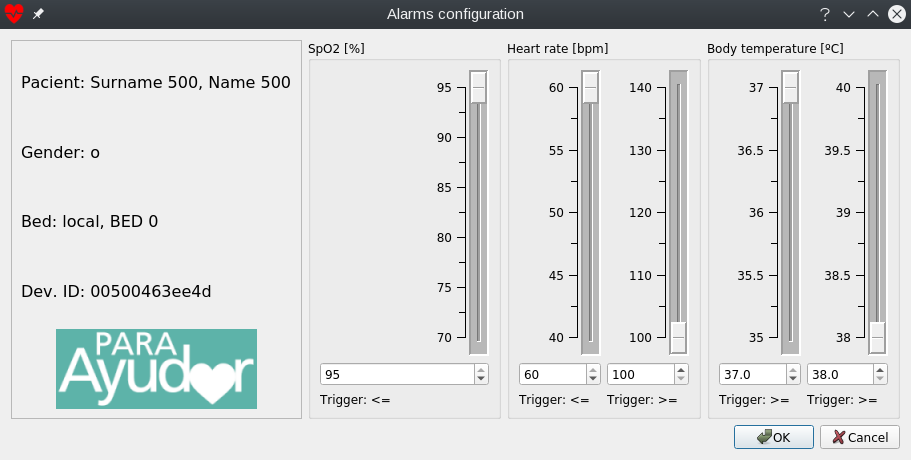Image resolution: width=911 pixels, height=460 pixels.
Task: Click the Dev. ID: 00500463ee4d text
Action: coord(116,291)
